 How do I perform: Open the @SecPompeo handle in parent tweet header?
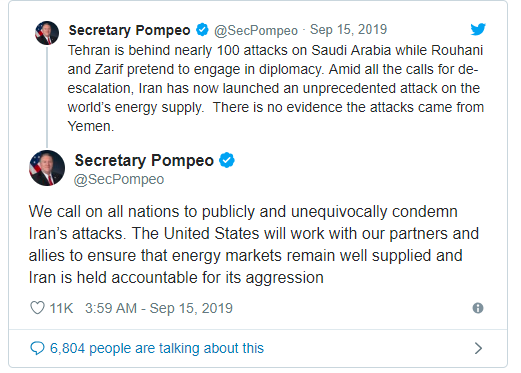point(256,31)
